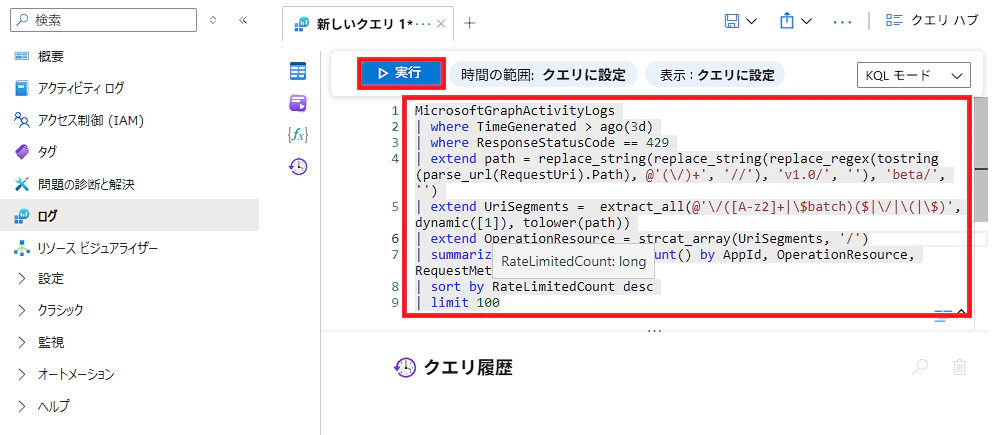Open クエリ ハブ
The height and width of the screenshot is (435, 1007).
pos(932,21)
